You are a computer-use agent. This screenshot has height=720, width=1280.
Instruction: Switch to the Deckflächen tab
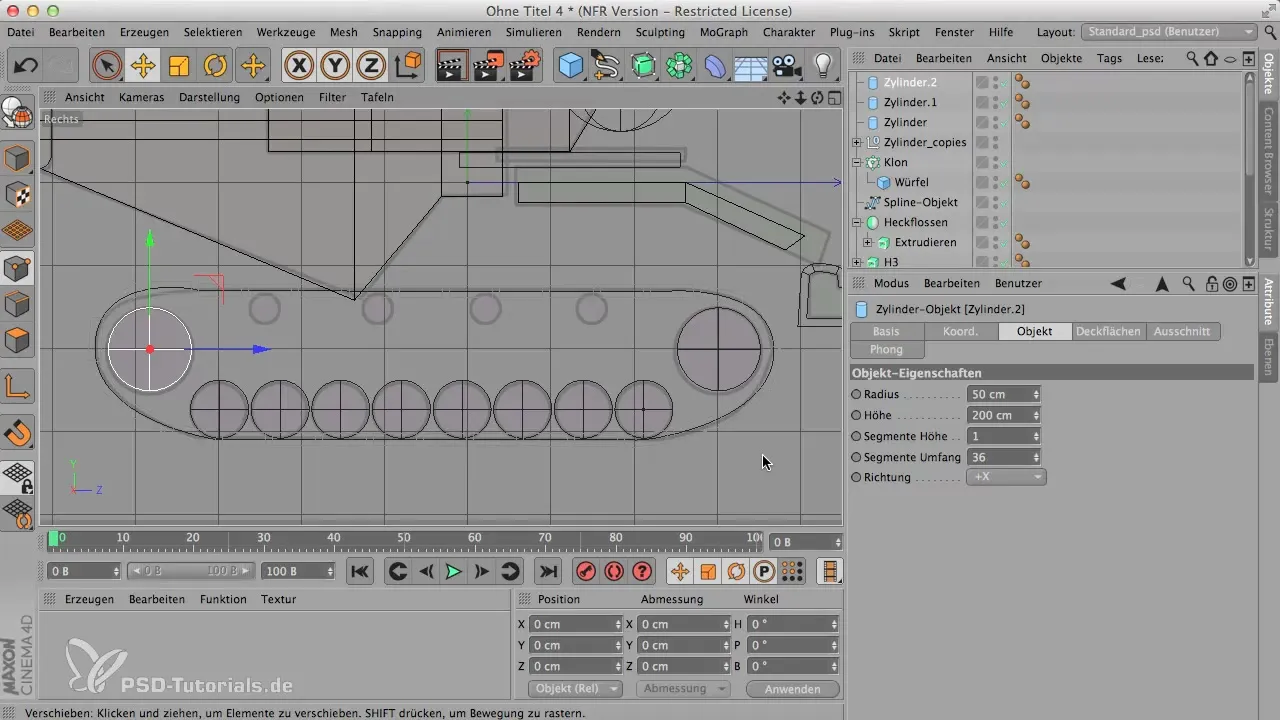(x=1108, y=331)
